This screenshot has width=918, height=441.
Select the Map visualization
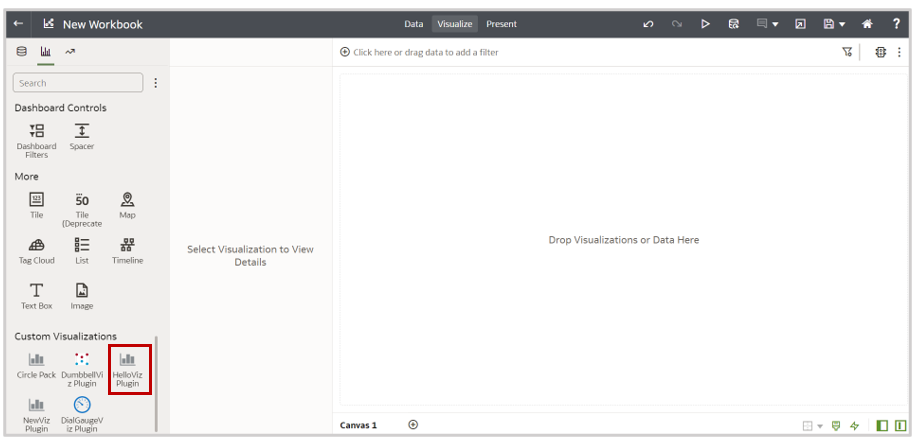click(127, 206)
